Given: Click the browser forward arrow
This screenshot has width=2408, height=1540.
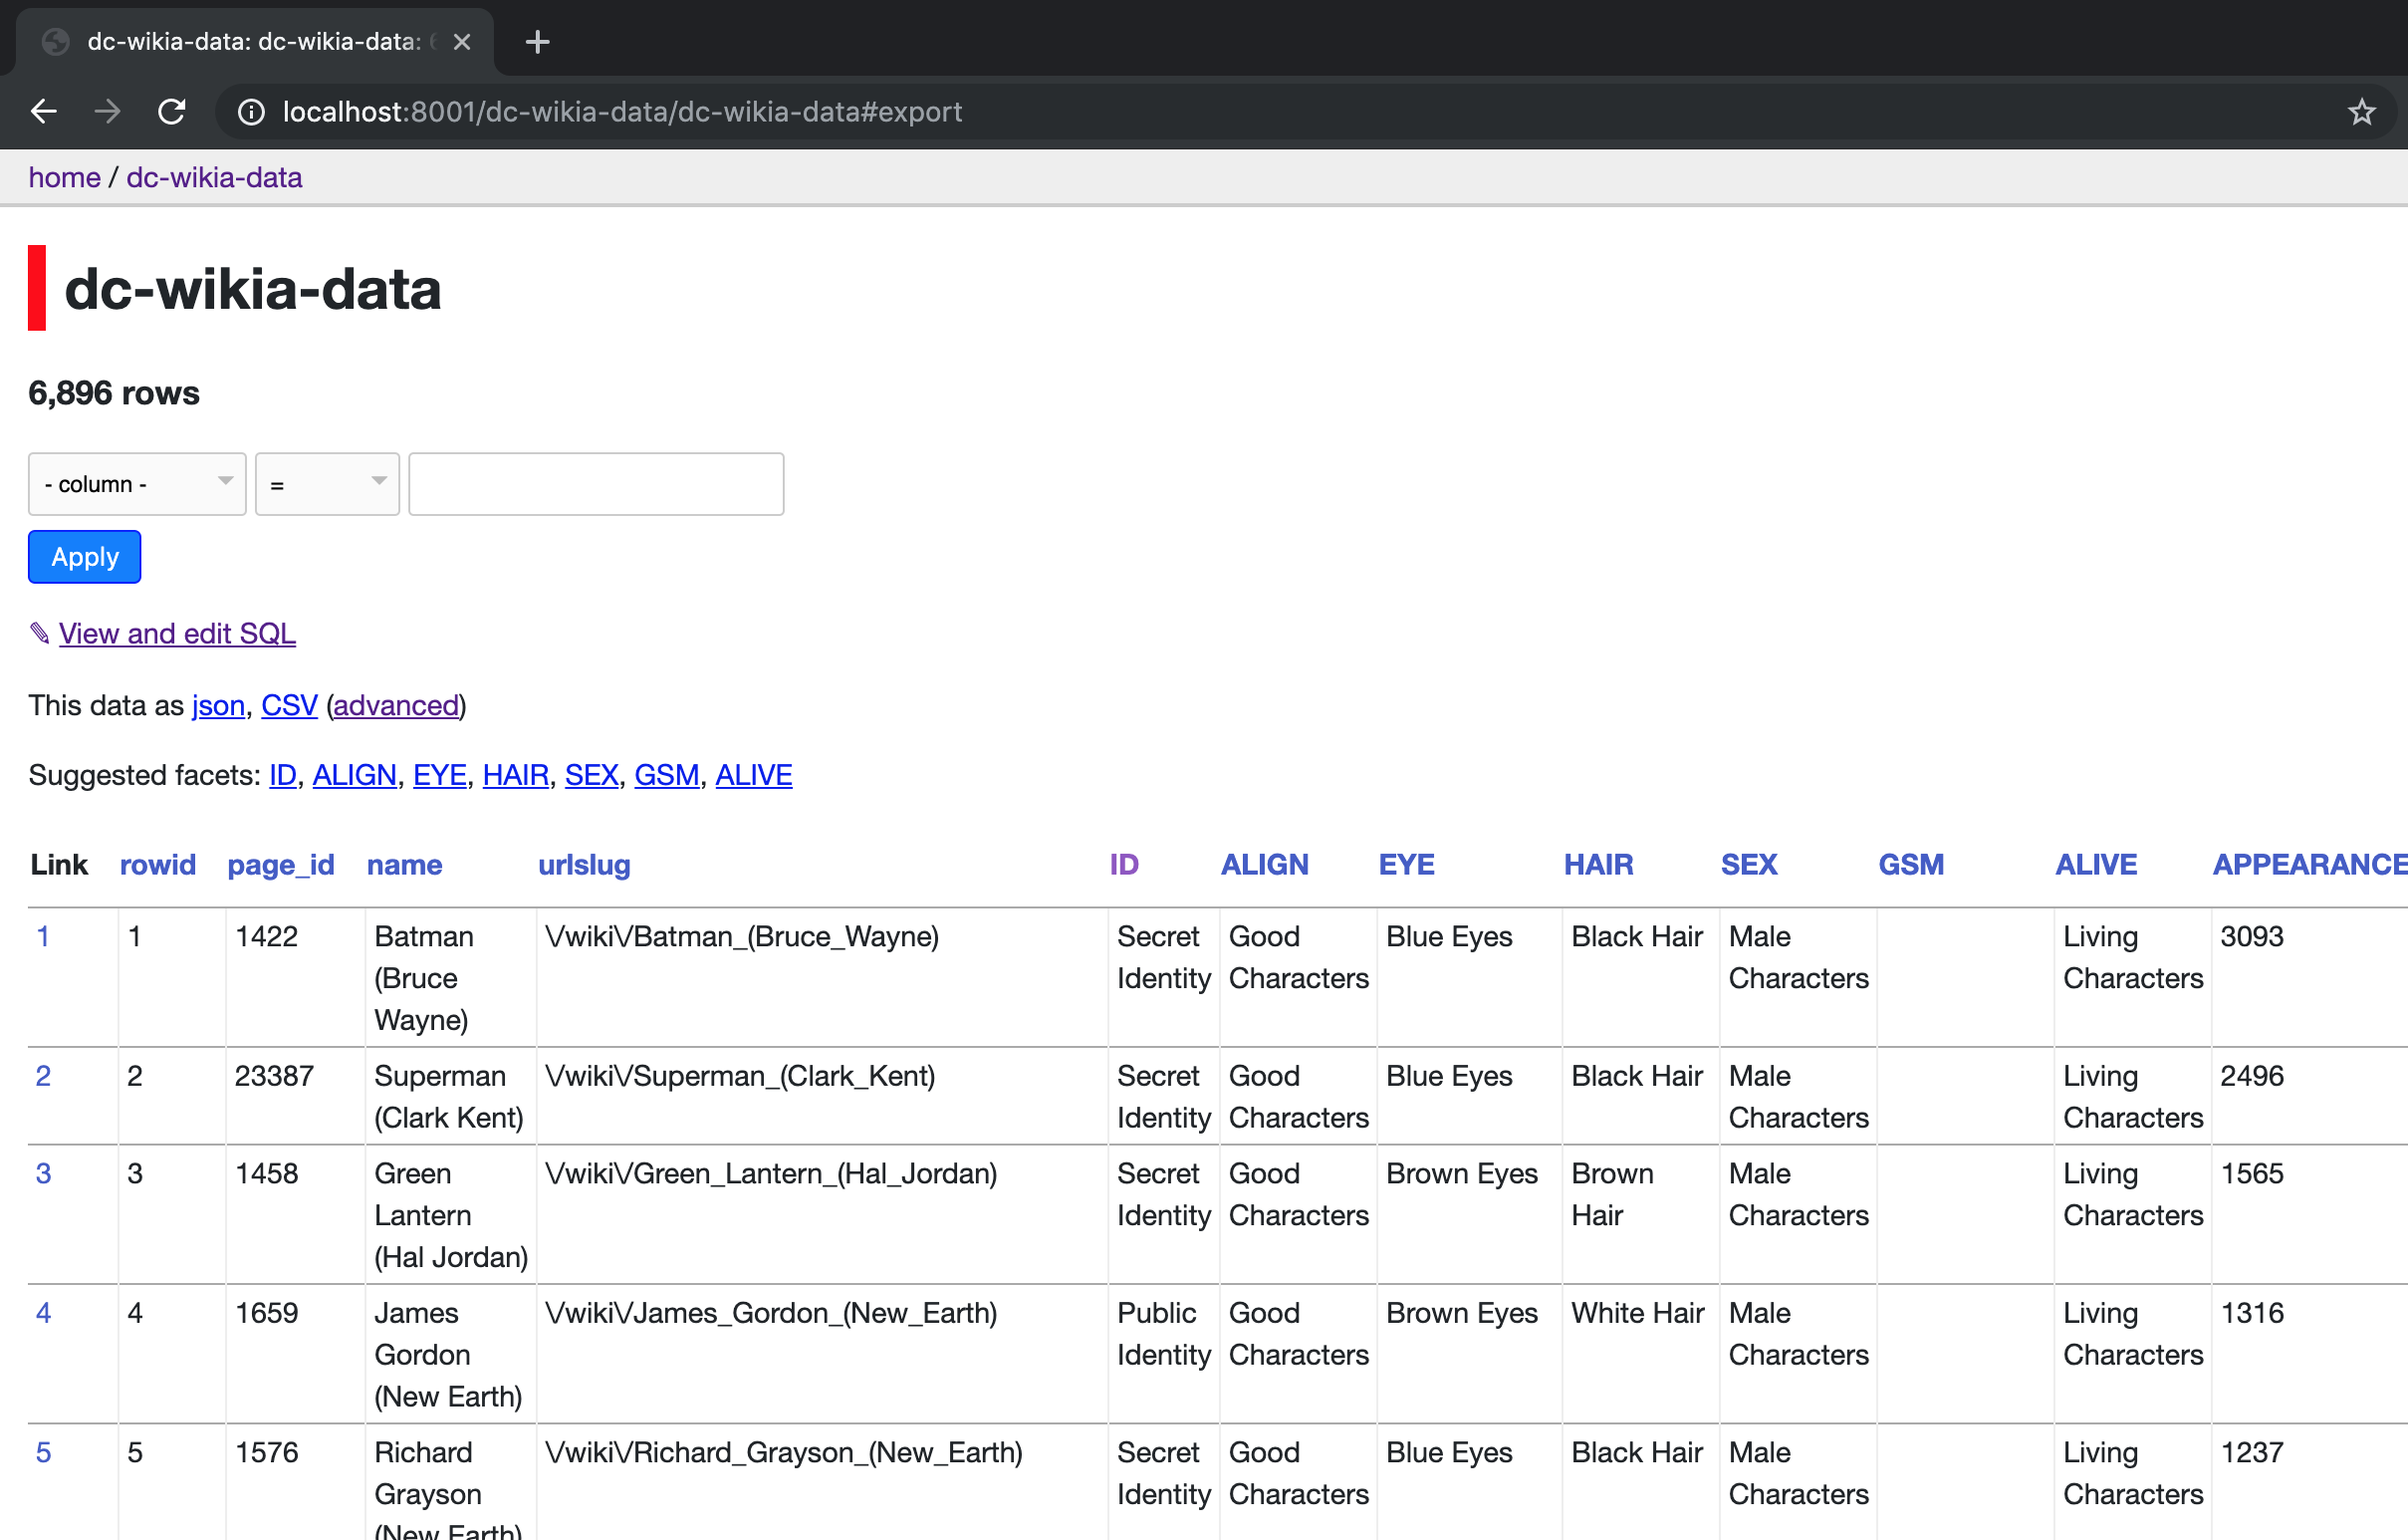Looking at the screenshot, I should (x=107, y=111).
